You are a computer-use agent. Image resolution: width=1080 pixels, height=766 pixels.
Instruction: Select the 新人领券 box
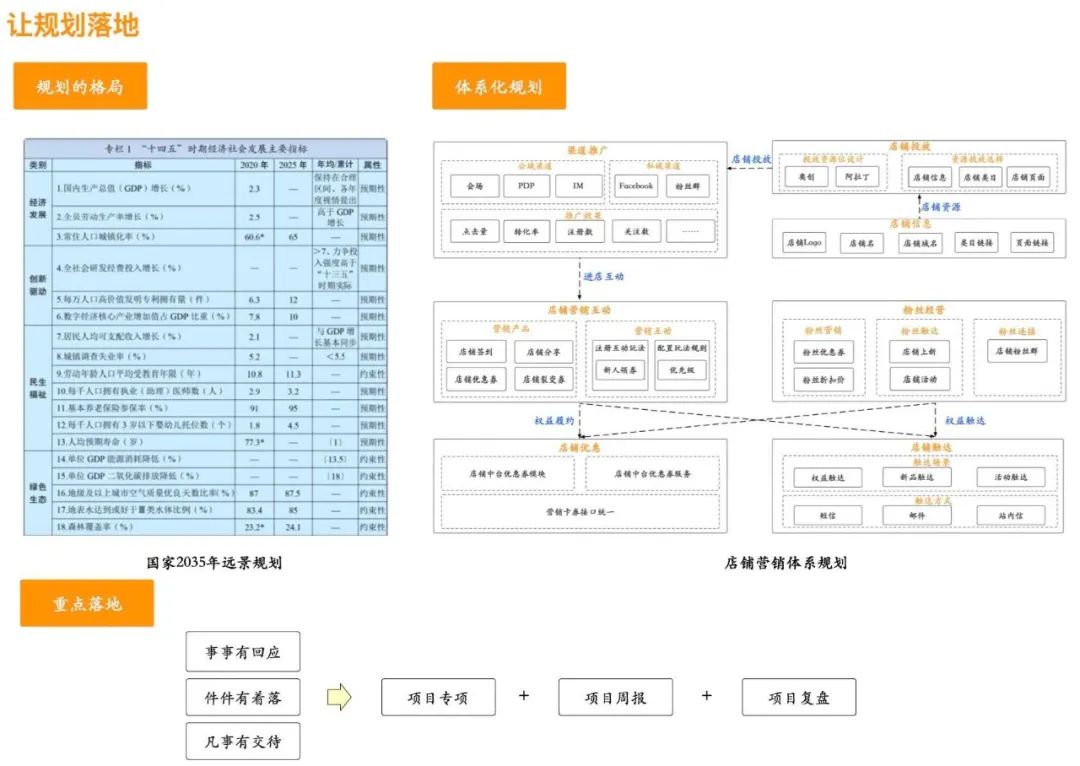619,370
